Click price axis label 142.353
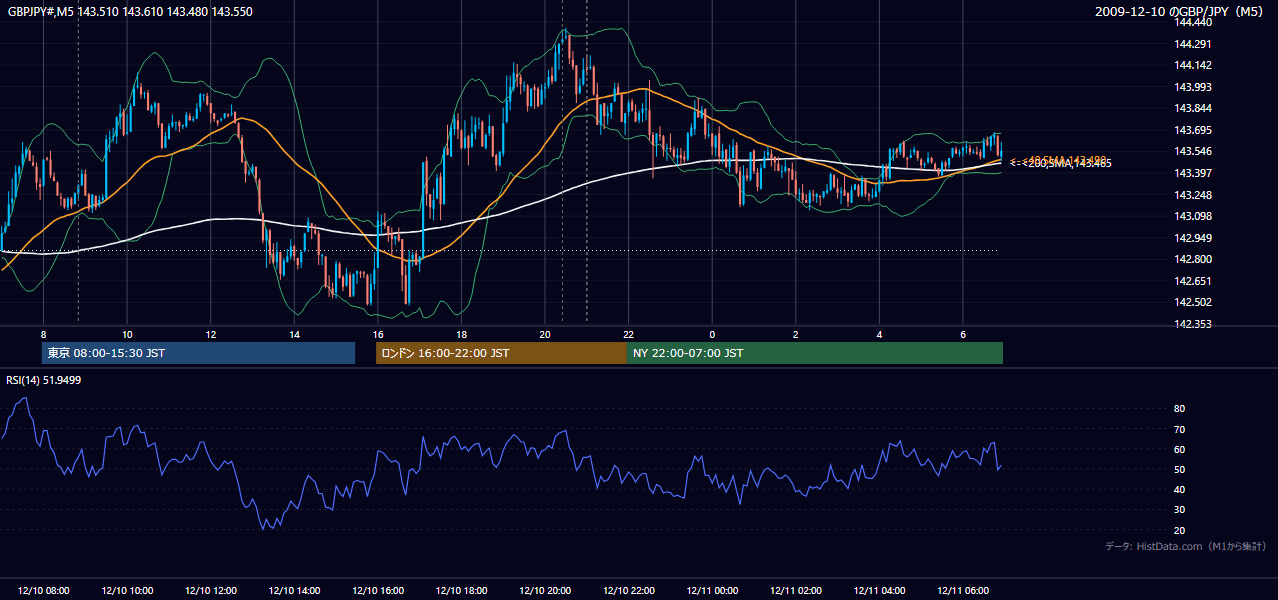Image resolution: width=1278 pixels, height=600 pixels. coord(1194,324)
